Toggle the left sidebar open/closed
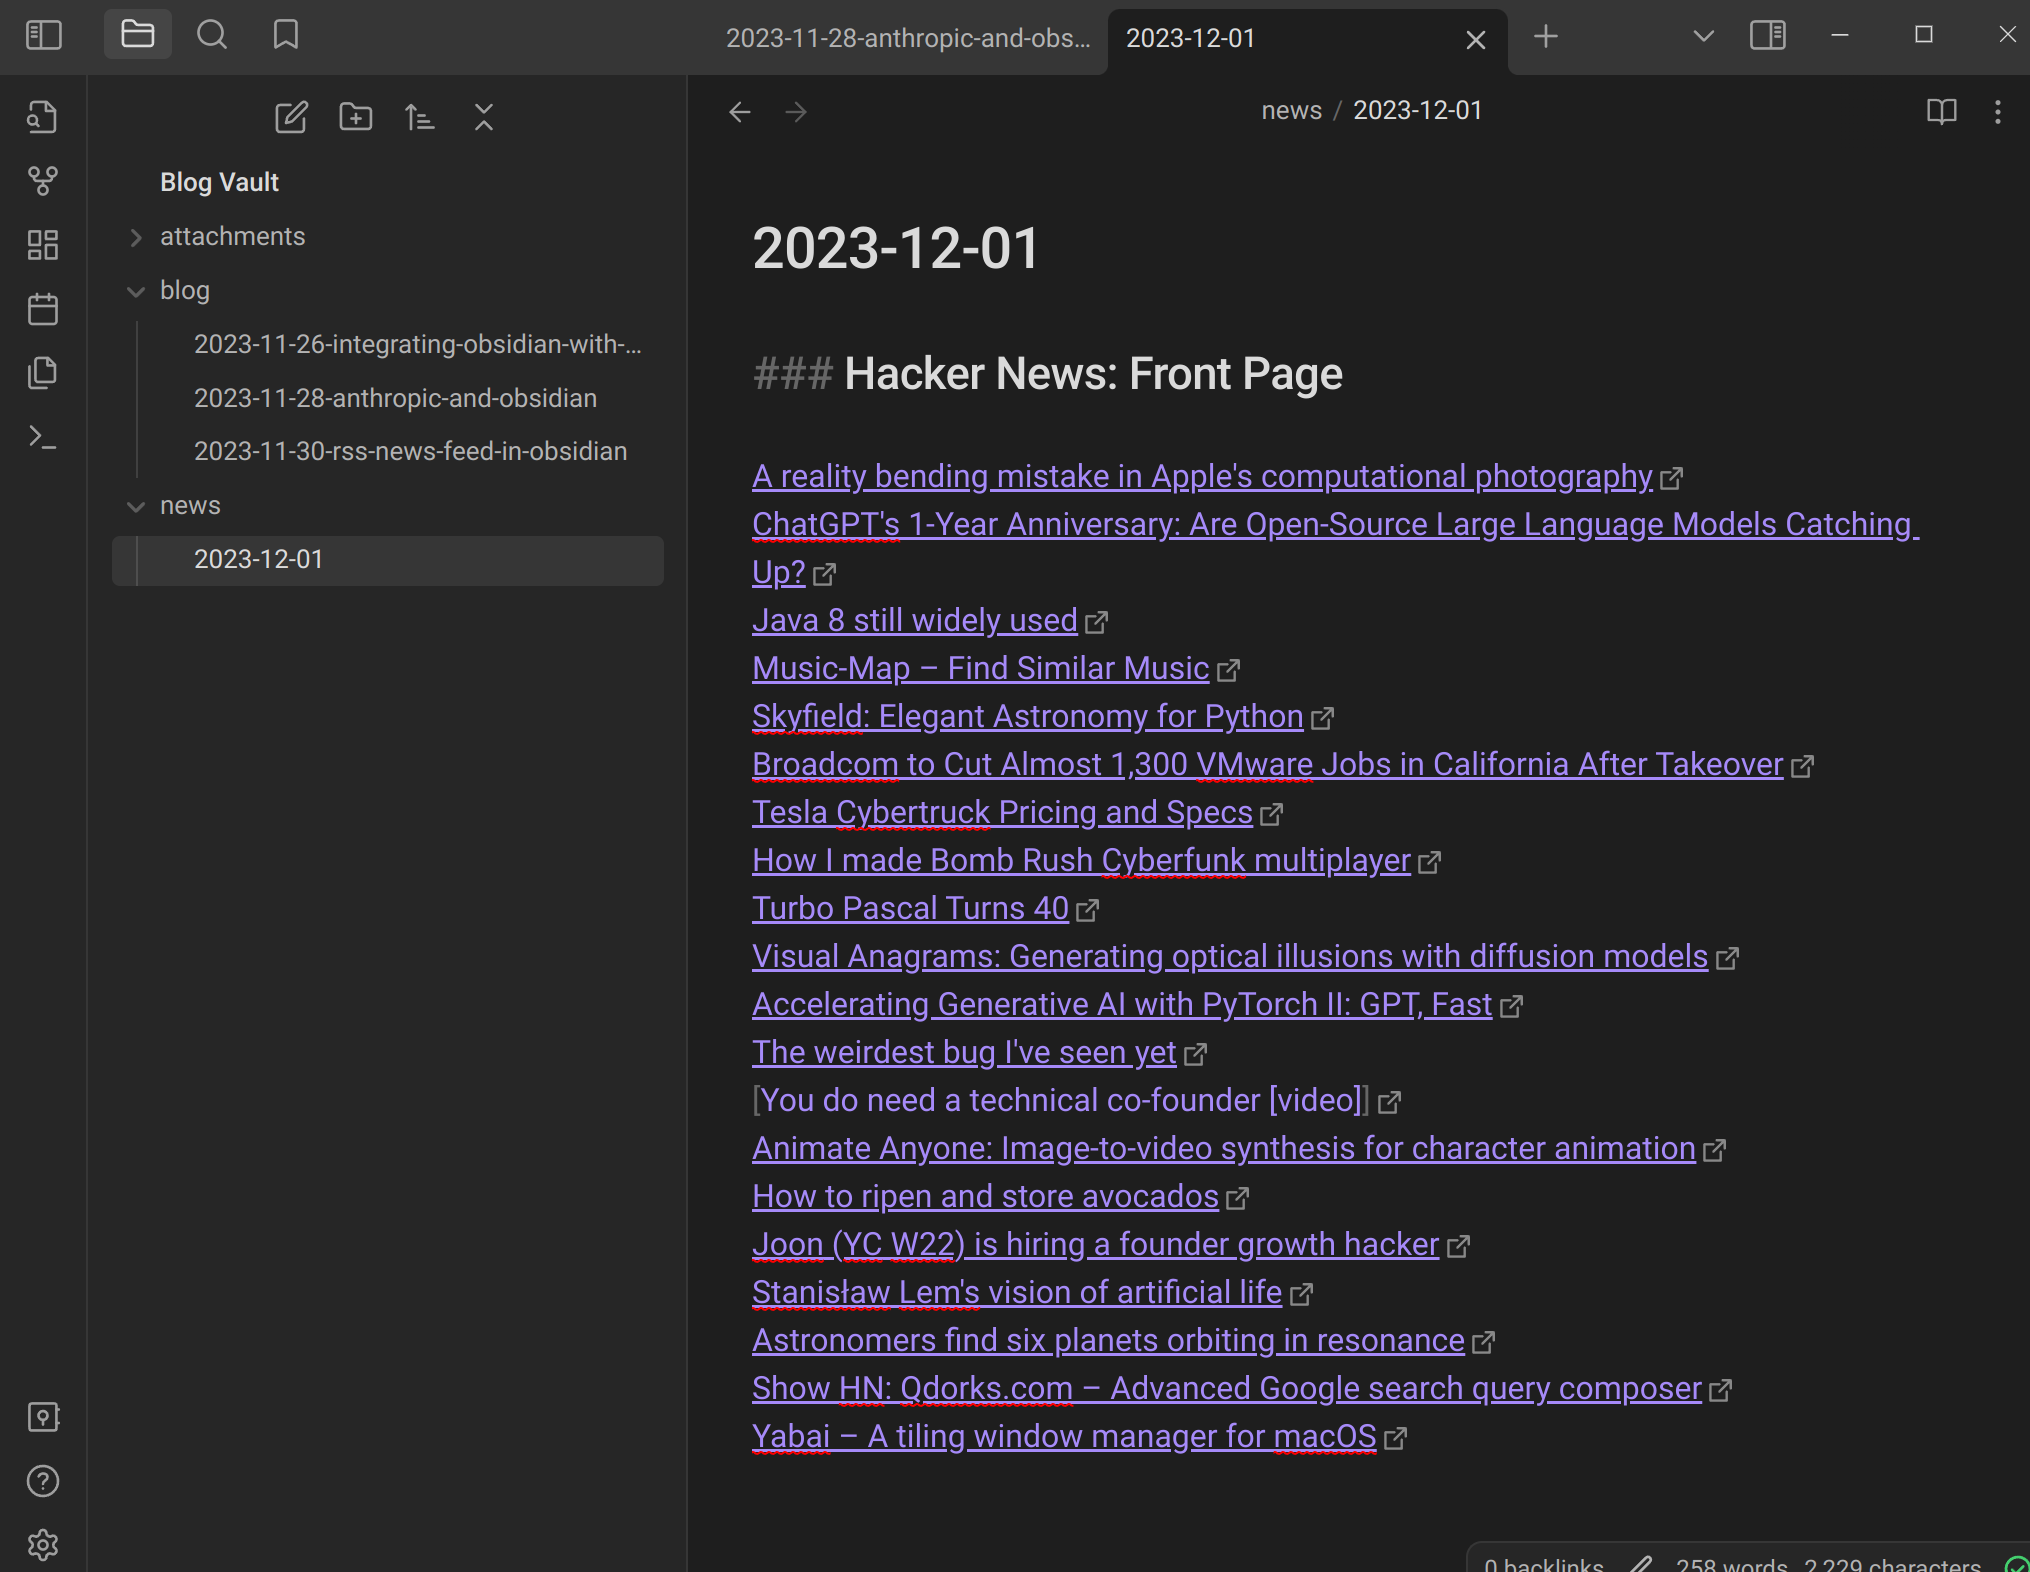 [43, 34]
